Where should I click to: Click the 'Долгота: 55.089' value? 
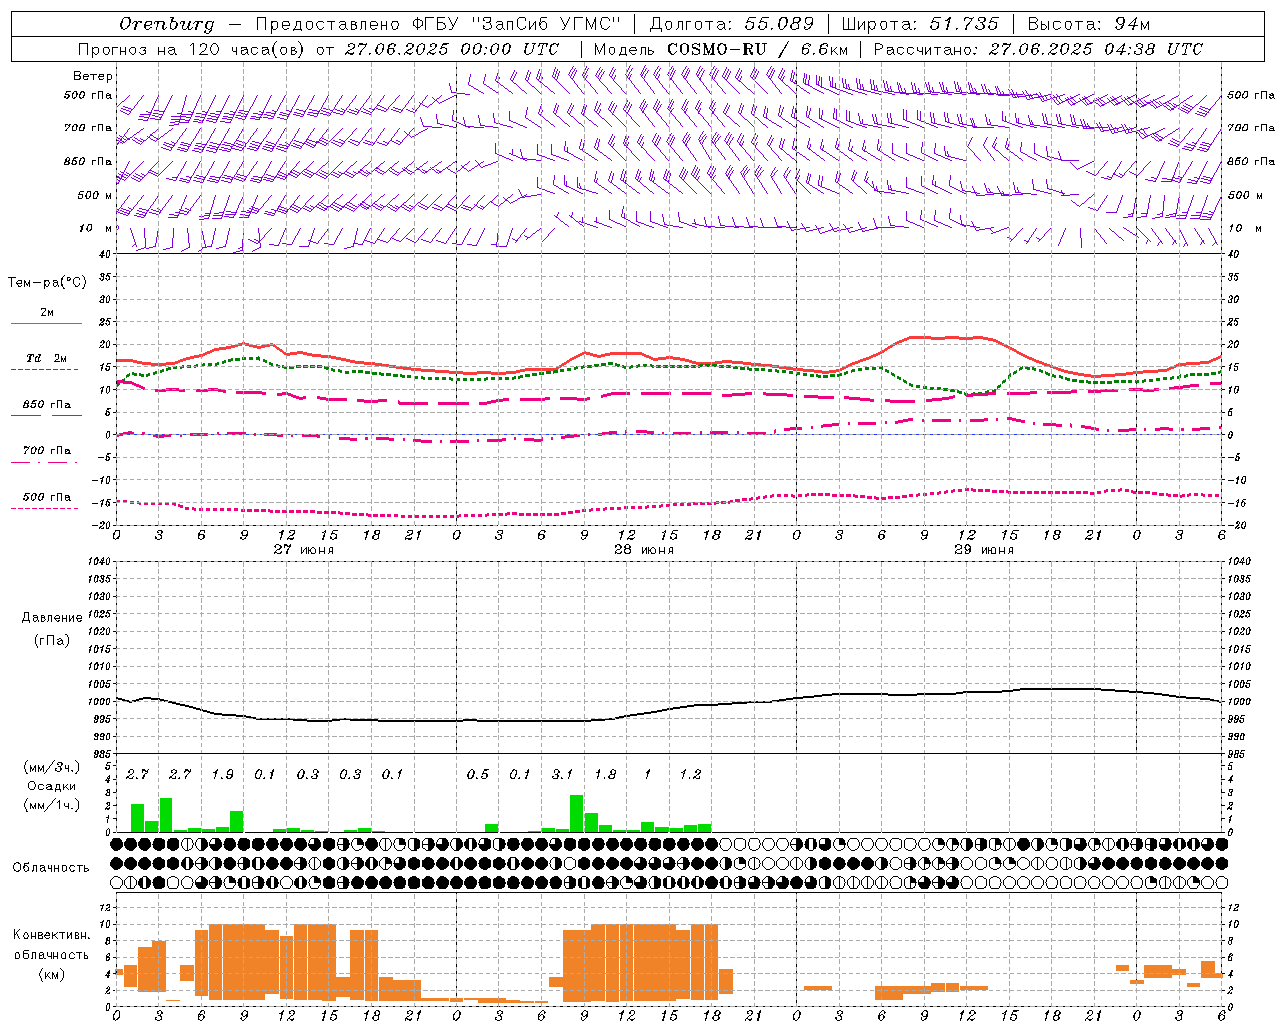coord(732,24)
